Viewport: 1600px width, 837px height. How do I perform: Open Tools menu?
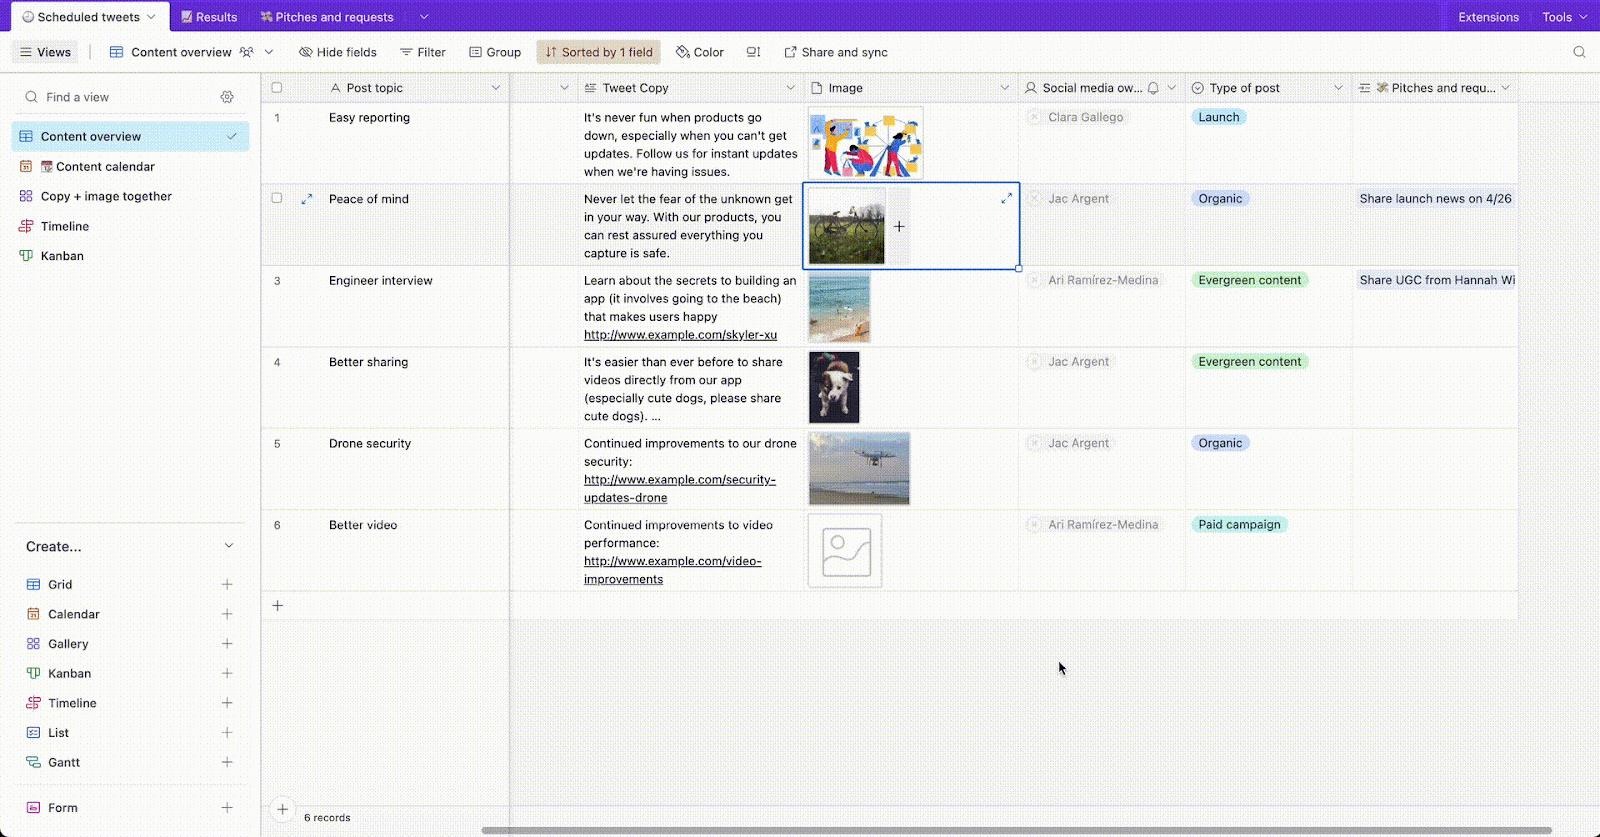tap(1564, 17)
